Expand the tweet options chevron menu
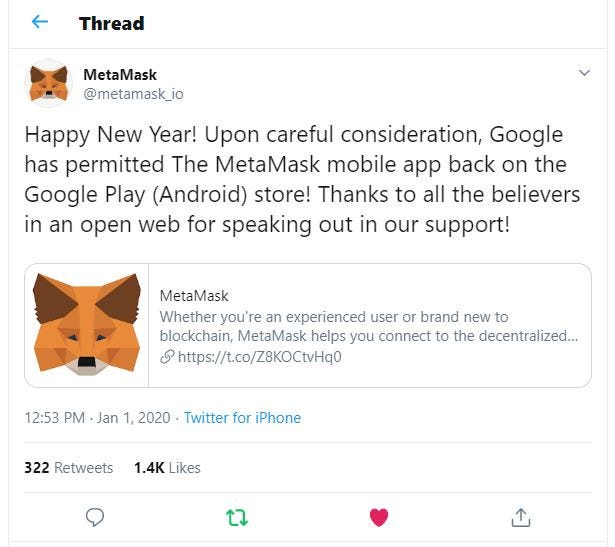This screenshot has width=615, height=547. click(585, 74)
